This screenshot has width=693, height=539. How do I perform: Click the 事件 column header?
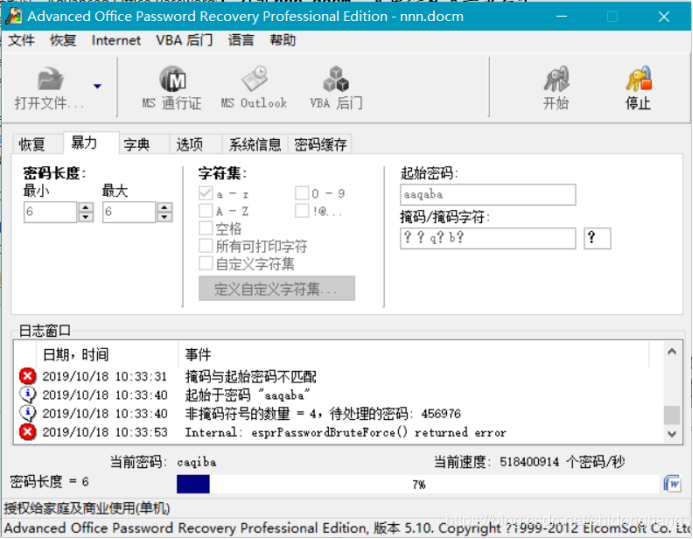pyautogui.click(x=414, y=354)
